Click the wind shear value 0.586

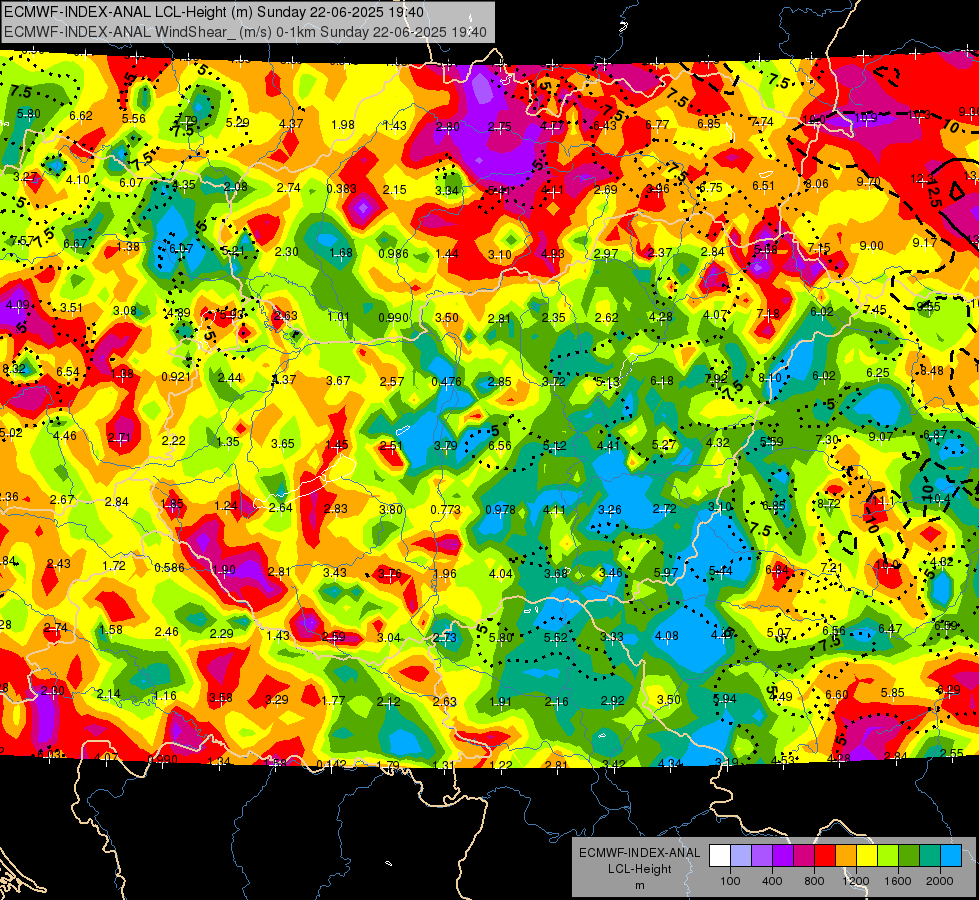point(169,568)
